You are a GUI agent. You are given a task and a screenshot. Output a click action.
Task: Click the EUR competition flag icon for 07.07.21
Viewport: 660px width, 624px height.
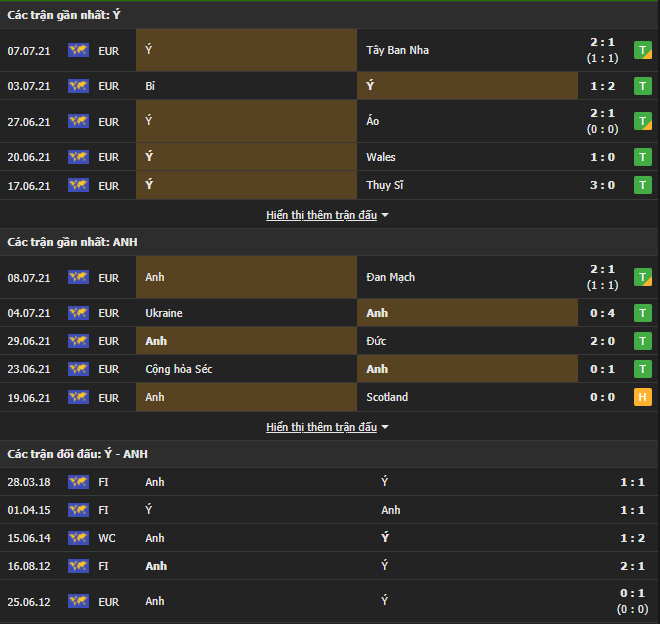(x=78, y=50)
